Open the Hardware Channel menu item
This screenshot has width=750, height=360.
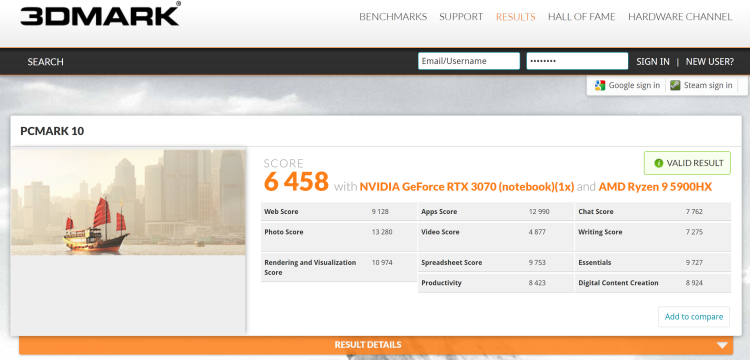click(680, 17)
